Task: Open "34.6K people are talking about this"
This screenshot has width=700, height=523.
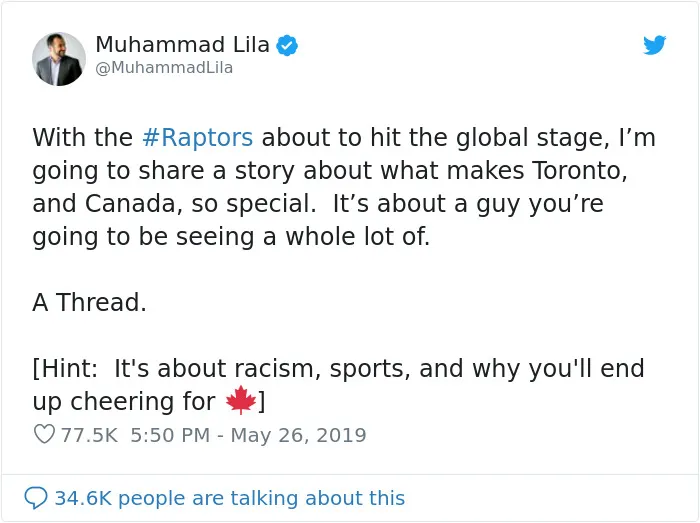Action: point(229,498)
